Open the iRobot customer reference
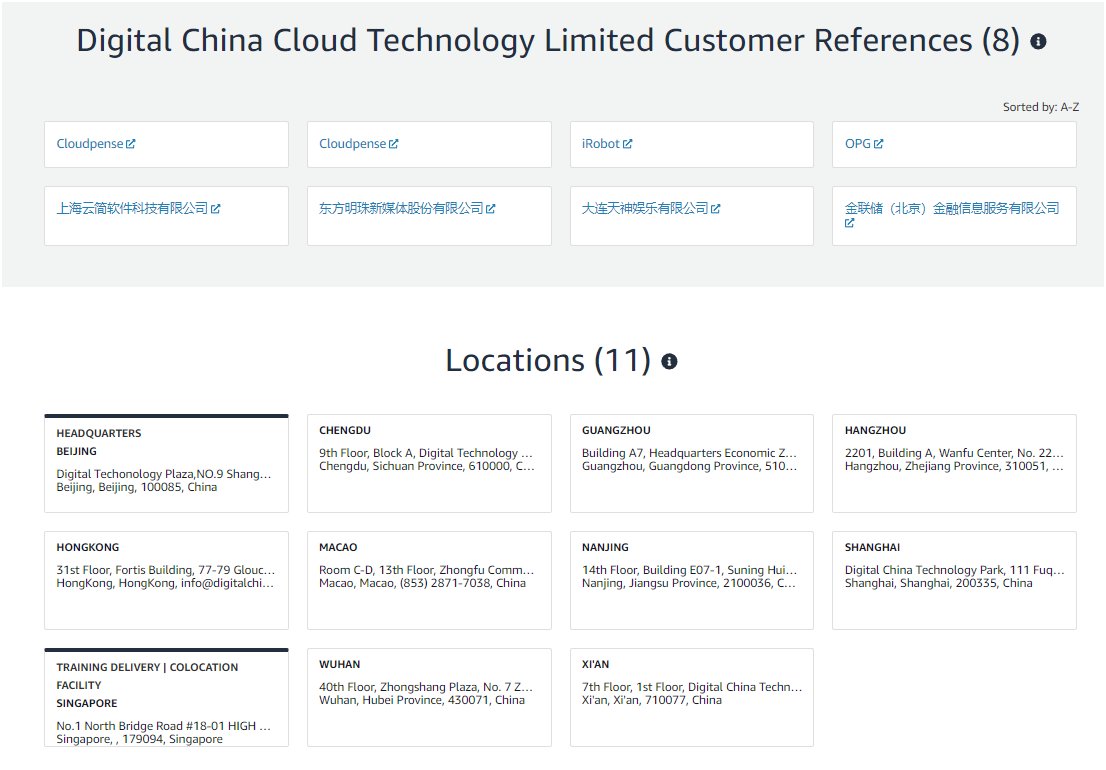This screenshot has width=1106, height=770. pos(600,144)
